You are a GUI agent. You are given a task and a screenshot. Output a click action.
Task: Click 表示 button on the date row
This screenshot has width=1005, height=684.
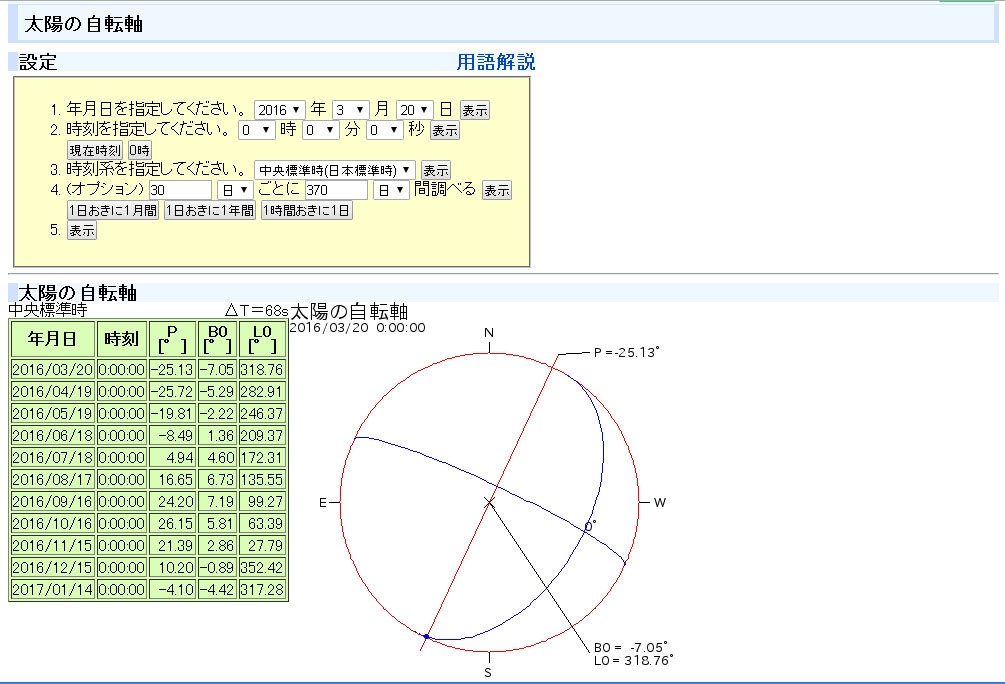pyautogui.click(x=475, y=110)
